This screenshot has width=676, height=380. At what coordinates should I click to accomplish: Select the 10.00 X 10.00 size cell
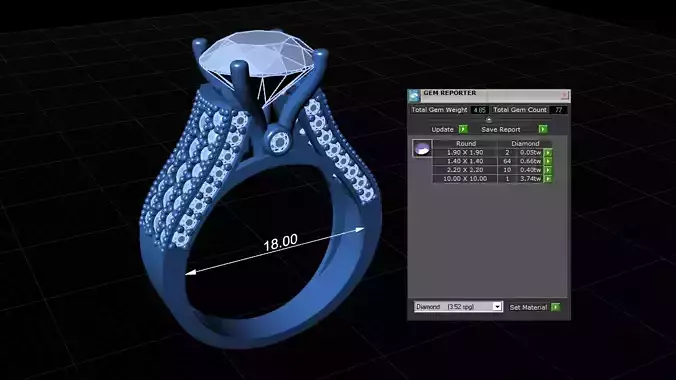465,179
